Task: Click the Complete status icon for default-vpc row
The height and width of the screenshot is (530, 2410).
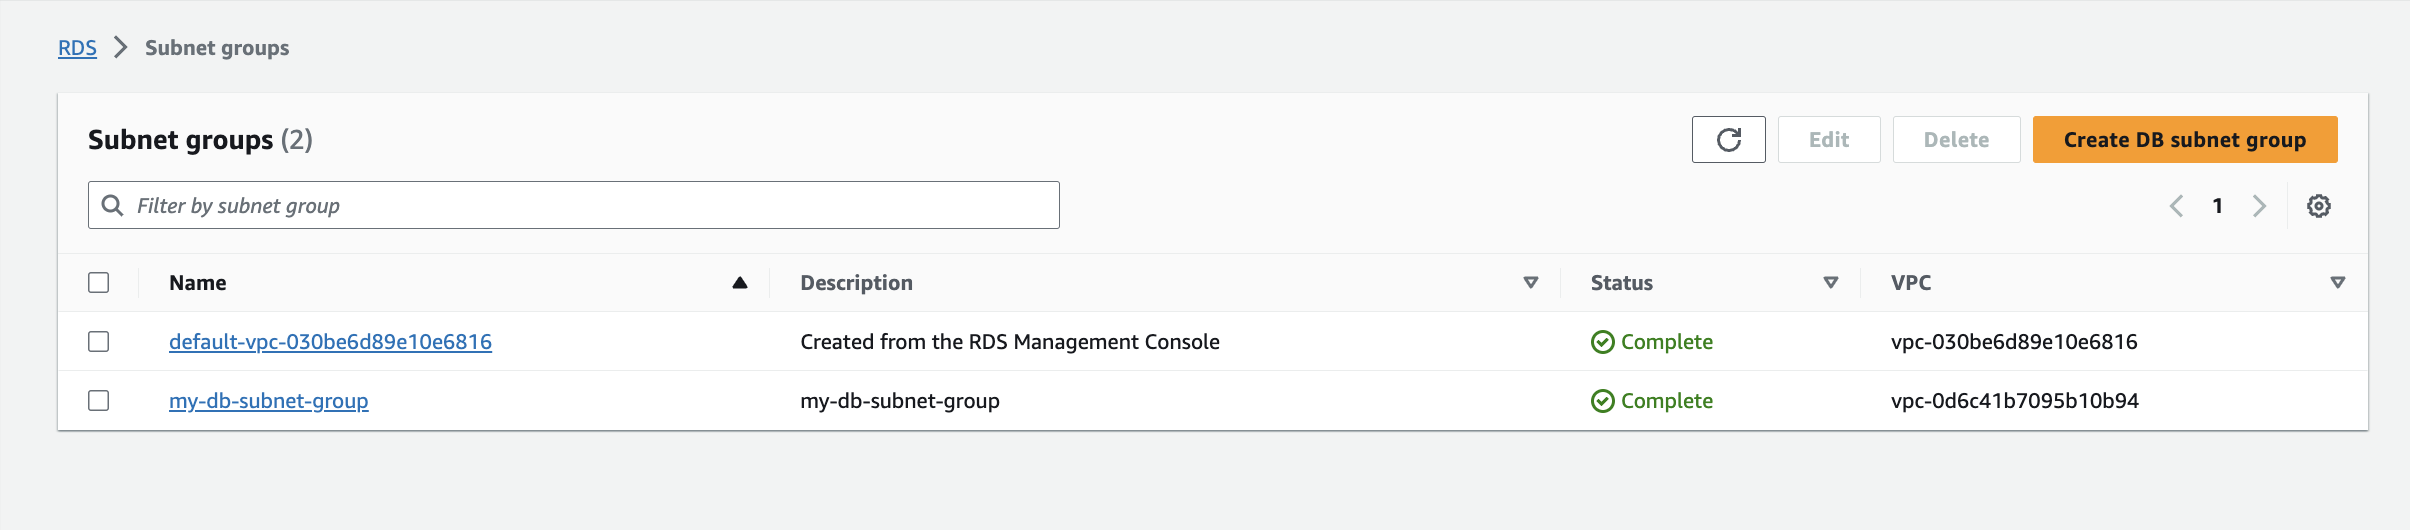Action: point(1602,342)
